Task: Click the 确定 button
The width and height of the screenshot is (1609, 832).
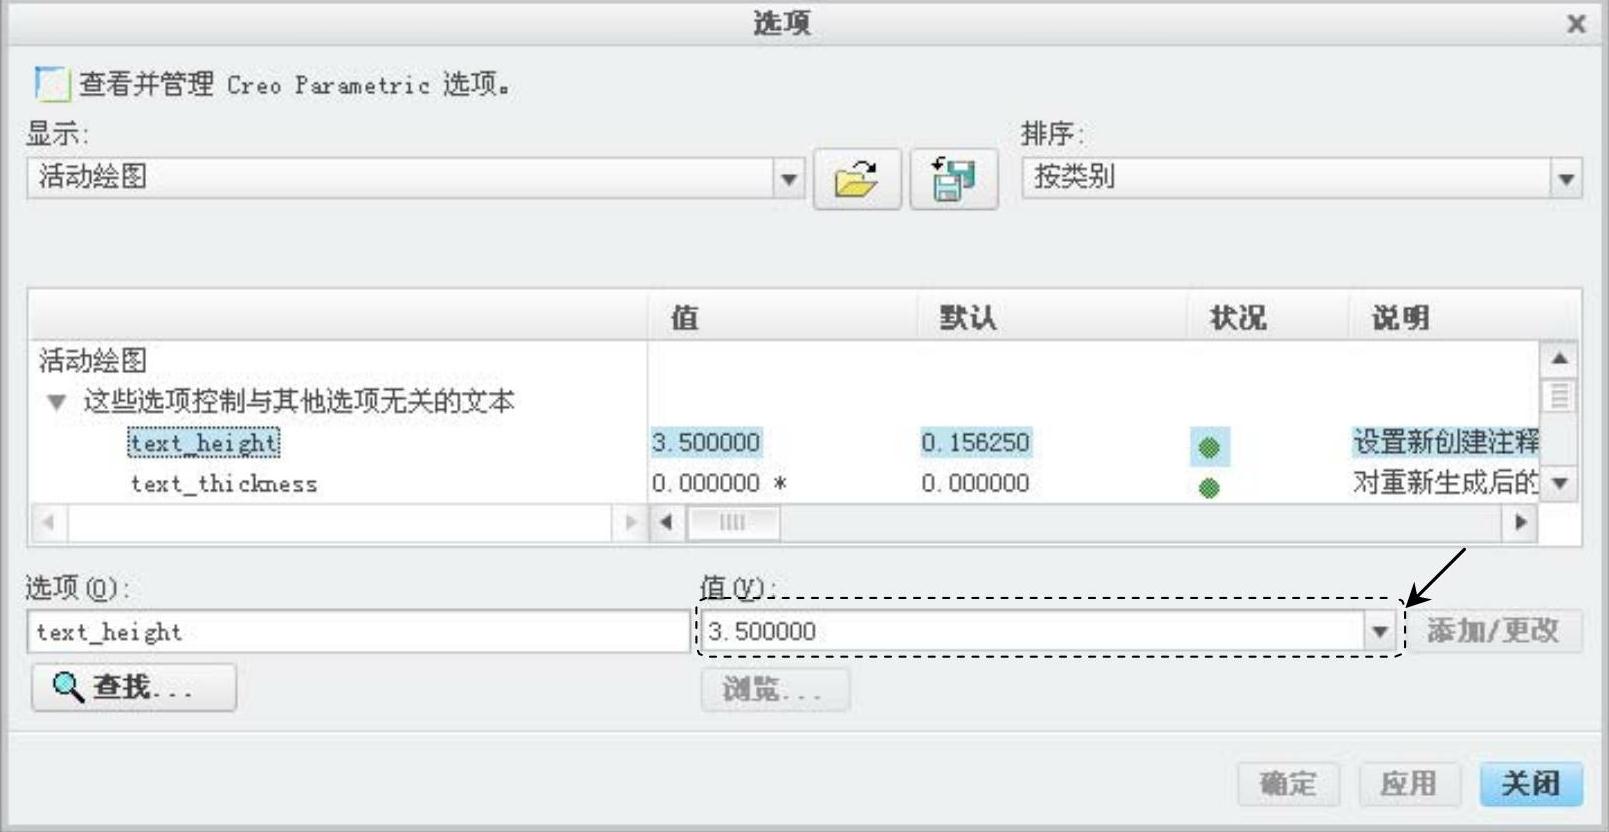Action: point(1288,783)
